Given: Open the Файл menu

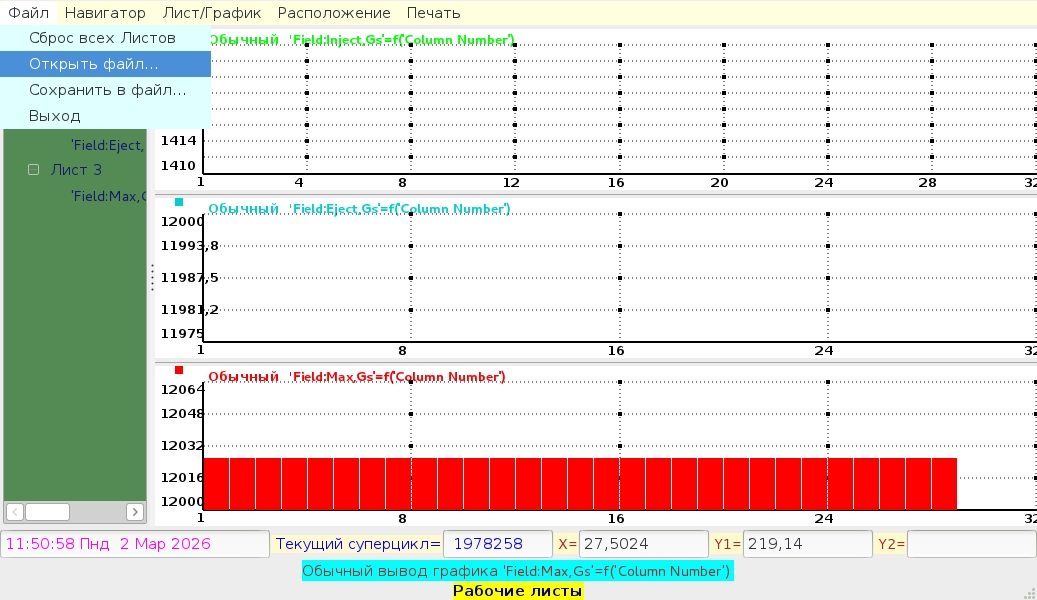Looking at the screenshot, I should (x=28, y=13).
